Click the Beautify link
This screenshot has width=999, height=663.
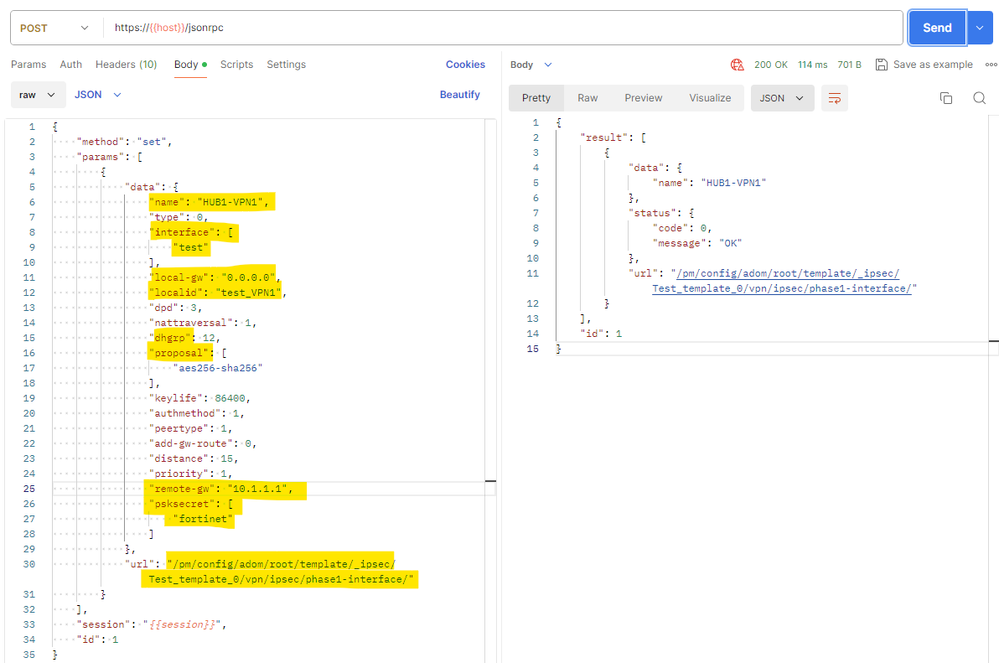pyautogui.click(x=460, y=95)
